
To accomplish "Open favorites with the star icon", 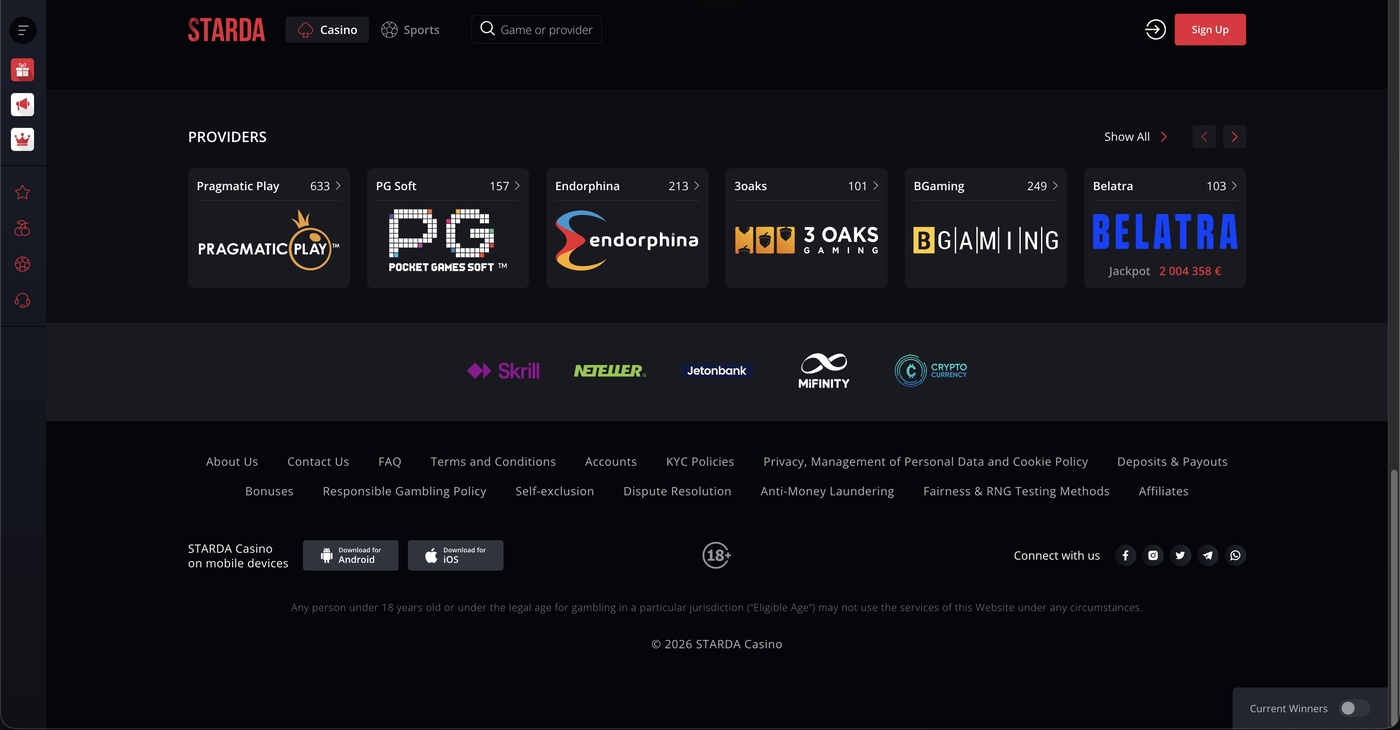I will (x=23, y=192).
